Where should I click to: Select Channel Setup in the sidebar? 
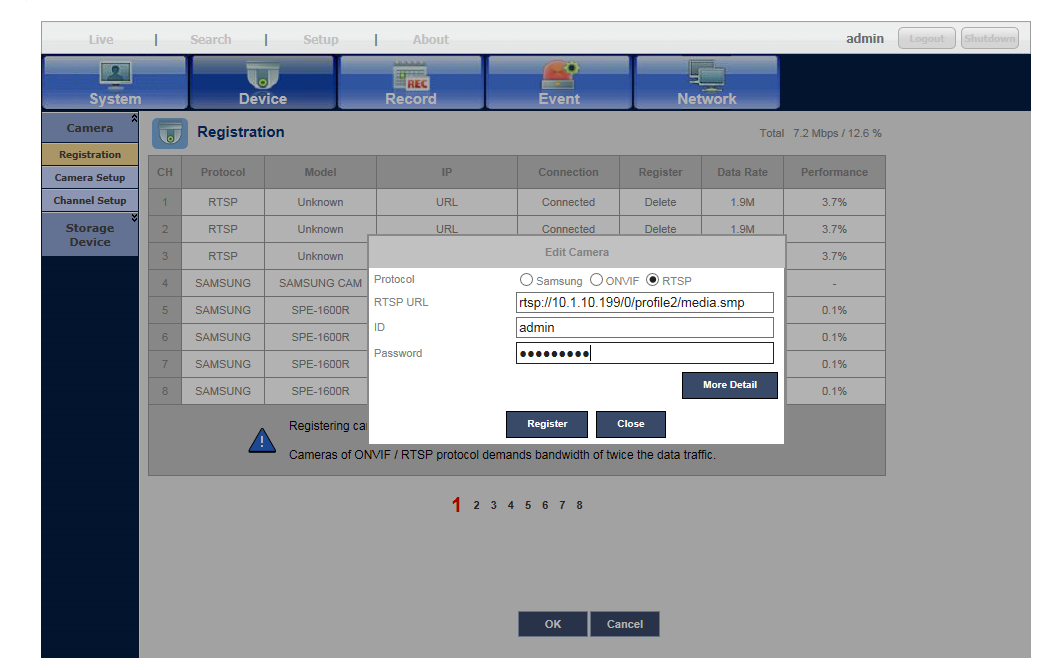point(90,200)
